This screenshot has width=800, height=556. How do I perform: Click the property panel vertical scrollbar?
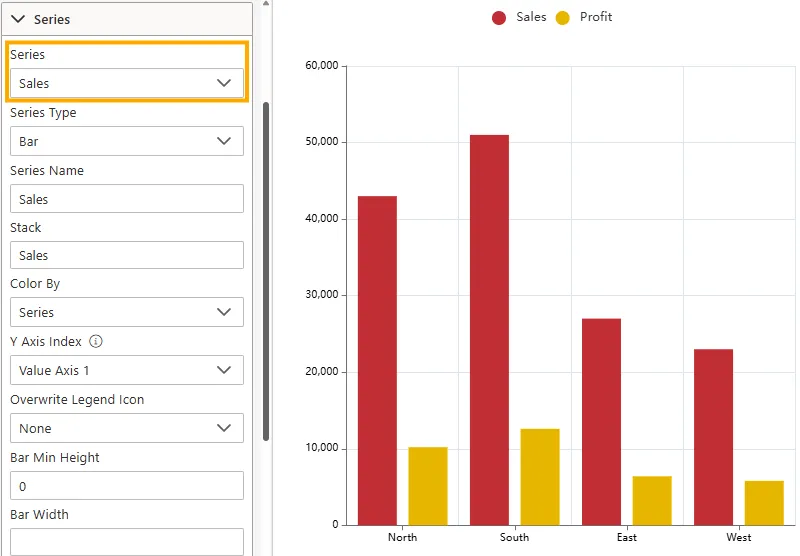266,270
